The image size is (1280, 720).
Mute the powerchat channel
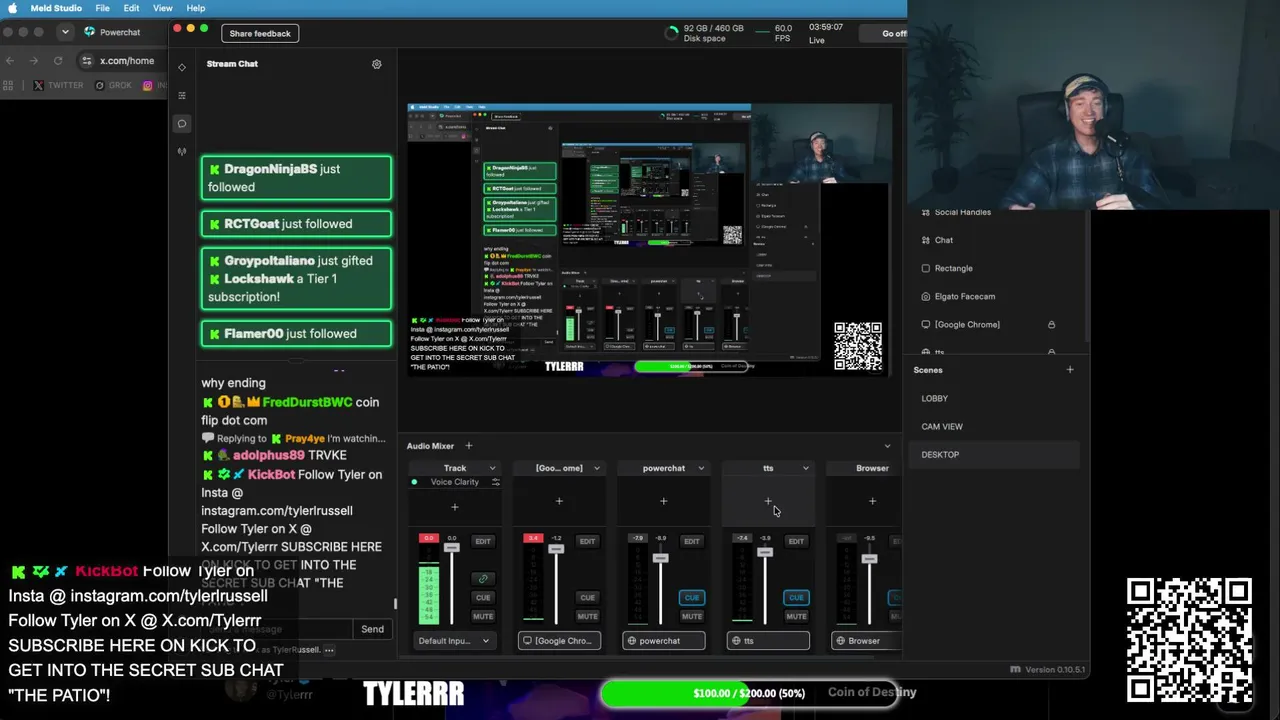pos(692,616)
